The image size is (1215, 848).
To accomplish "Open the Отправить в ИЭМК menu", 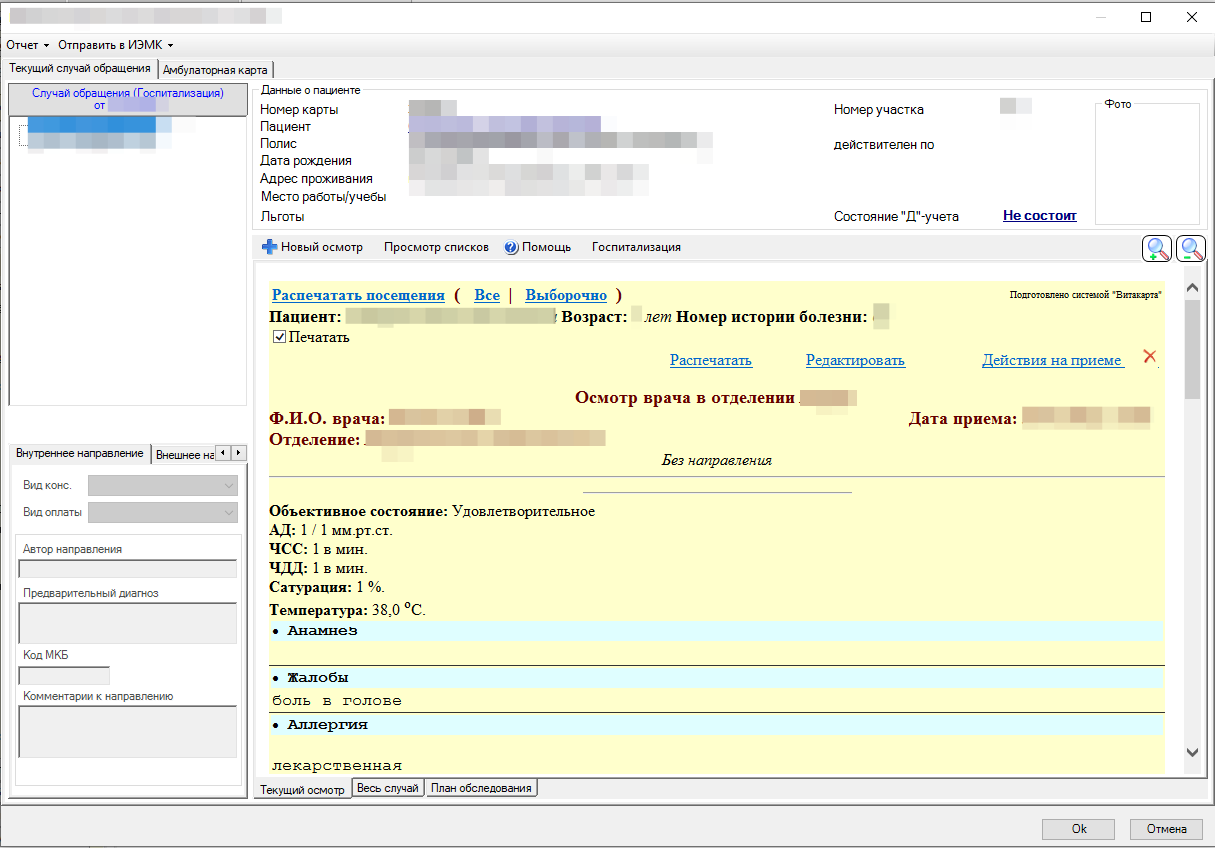I will (x=115, y=45).
